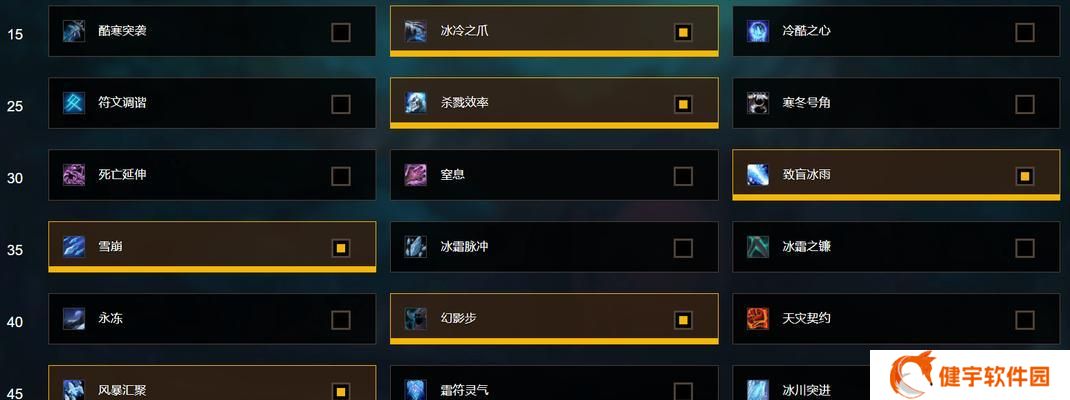The width and height of the screenshot is (1070, 400).
Task: Uncheck the 杀戮效率 checkbox
Action: pyautogui.click(x=683, y=104)
